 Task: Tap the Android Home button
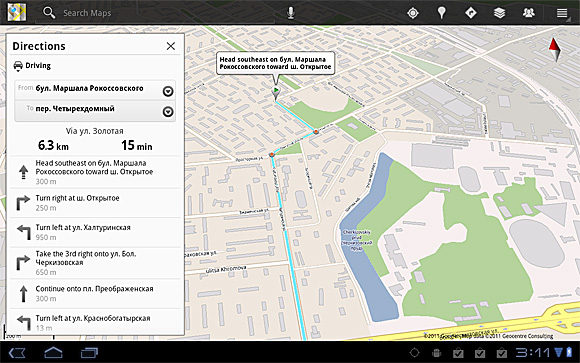pyautogui.click(x=53, y=352)
